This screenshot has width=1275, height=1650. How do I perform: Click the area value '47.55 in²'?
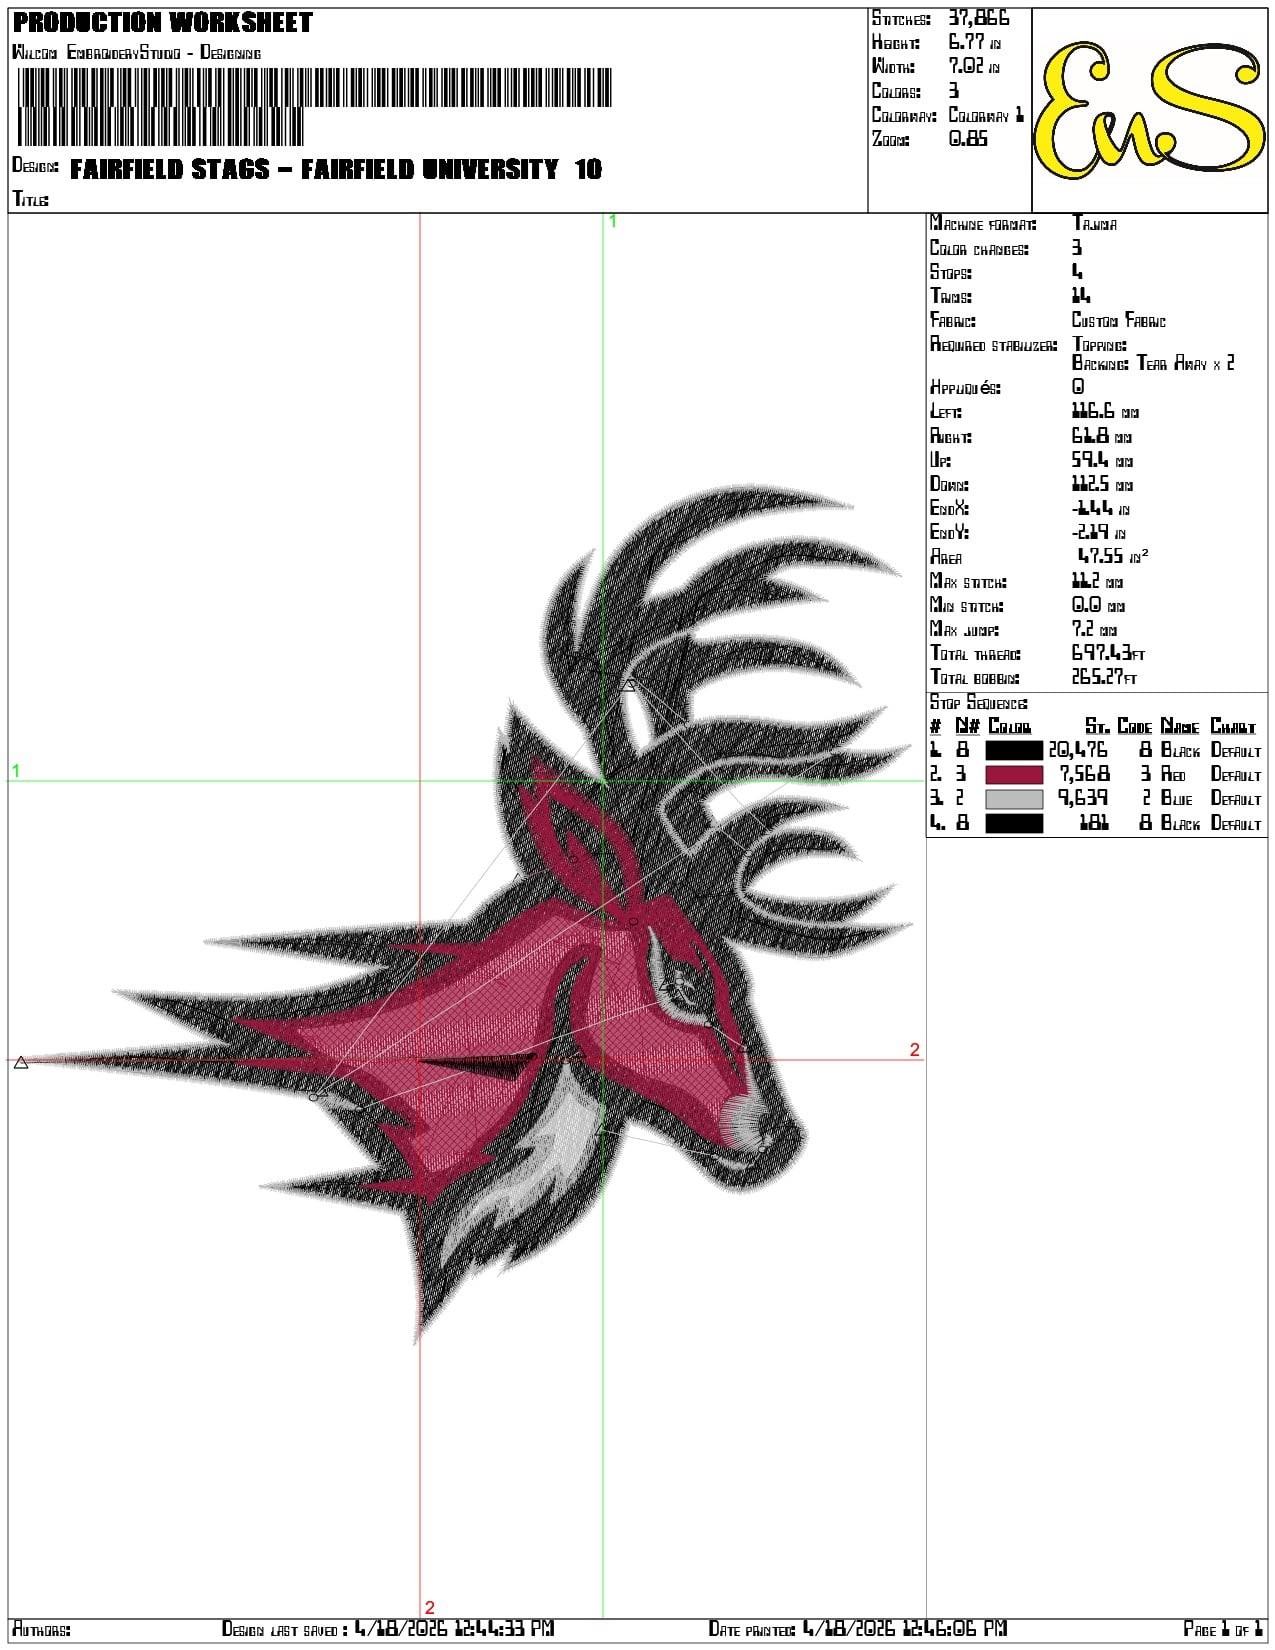point(1112,556)
